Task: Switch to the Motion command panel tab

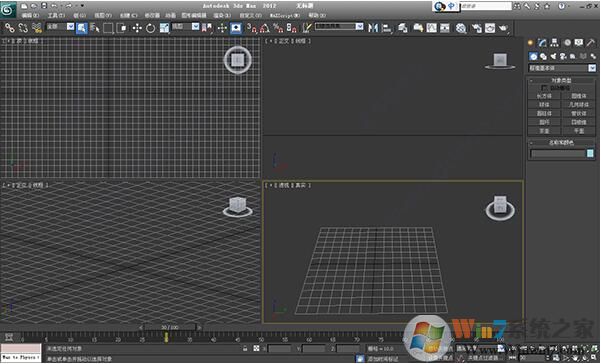Action: click(x=567, y=43)
